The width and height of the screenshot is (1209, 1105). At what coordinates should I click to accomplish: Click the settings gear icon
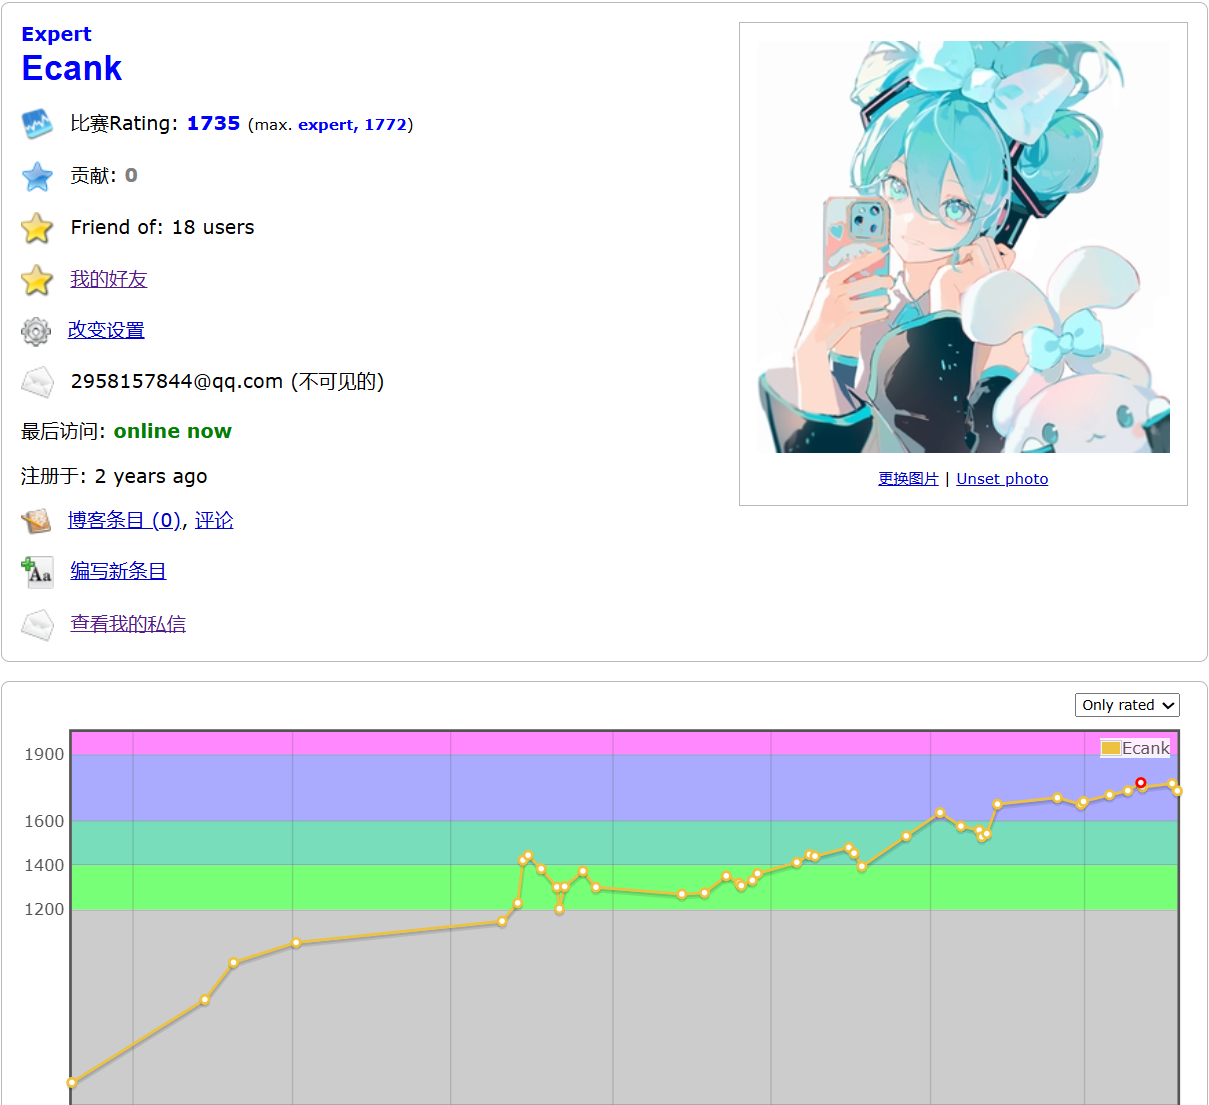pos(36,331)
